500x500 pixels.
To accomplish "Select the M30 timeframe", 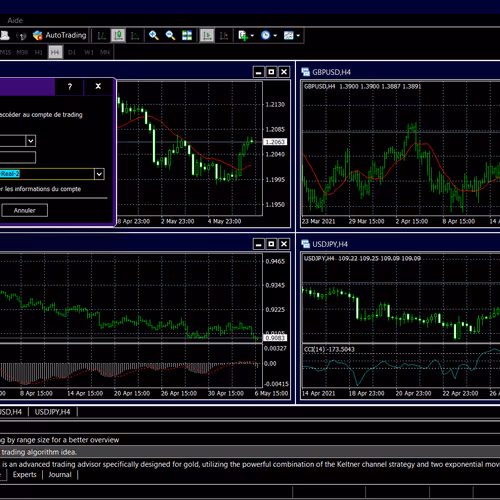I will click(22, 52).
